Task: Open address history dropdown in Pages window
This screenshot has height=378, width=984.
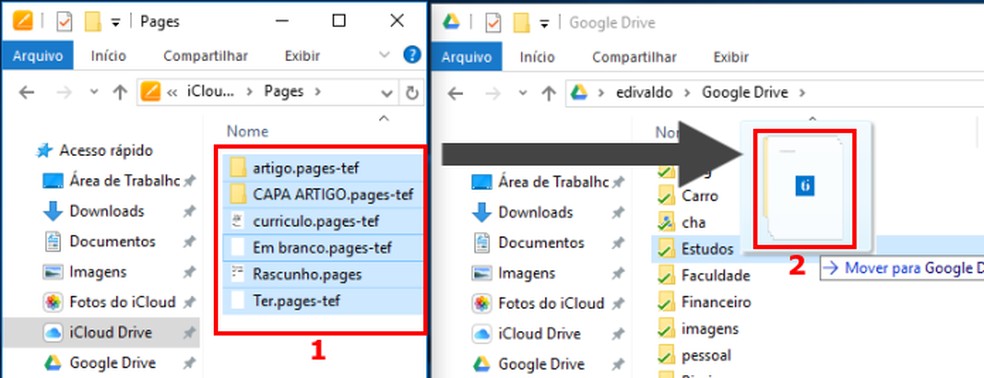Action: click(x=388, y=93)
